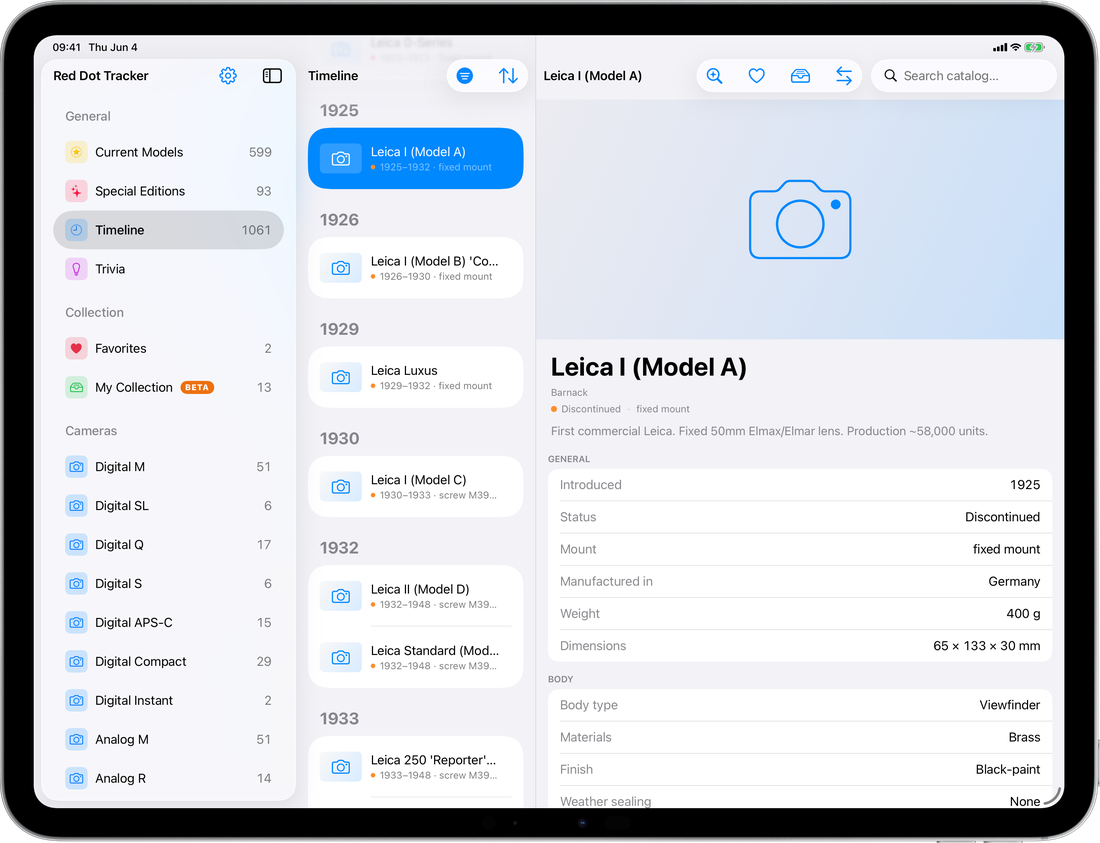Open the timeline filter button
The image size is (1100, 843).
tap(464, 76)
